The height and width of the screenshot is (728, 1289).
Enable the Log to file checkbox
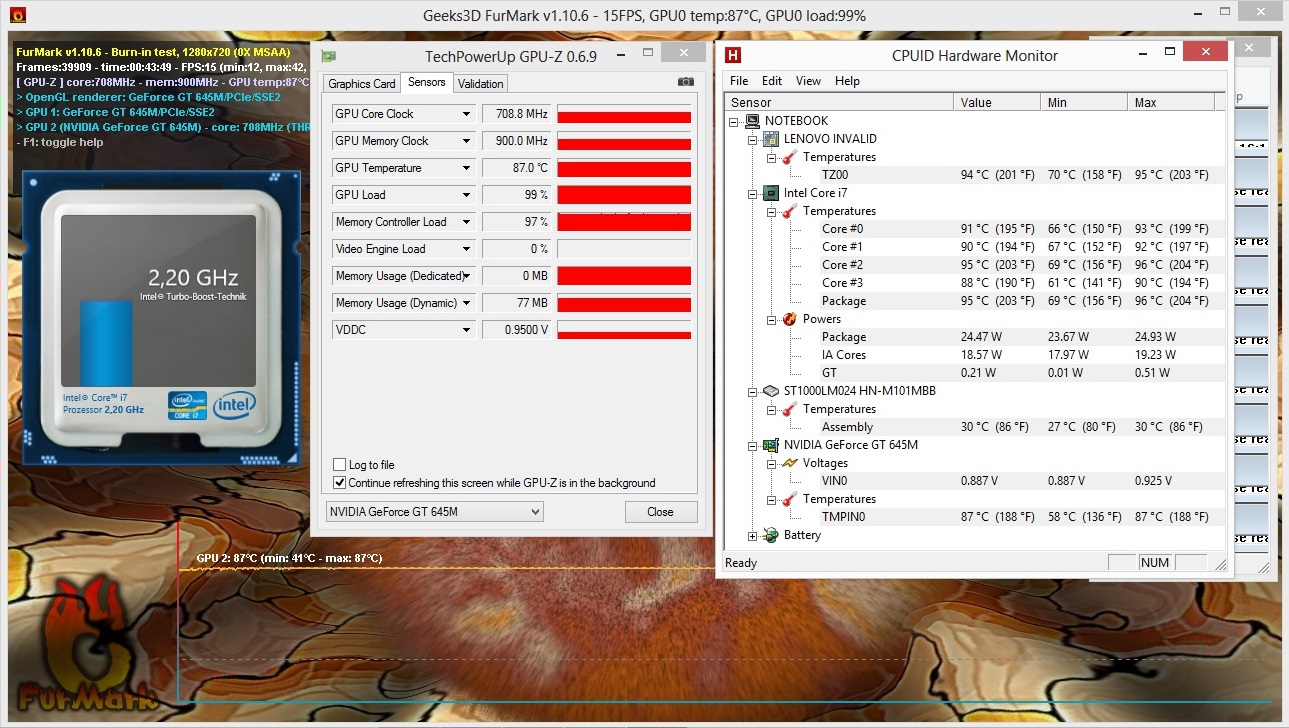tap(339, 465)
